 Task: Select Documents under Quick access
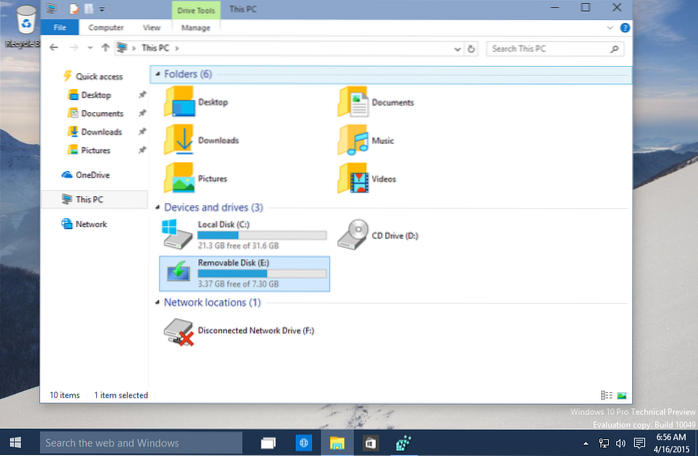point(95,113)
